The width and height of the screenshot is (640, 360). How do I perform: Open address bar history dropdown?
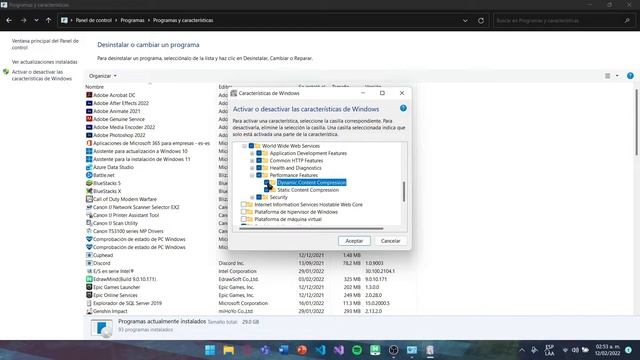[x=465, y=20]
